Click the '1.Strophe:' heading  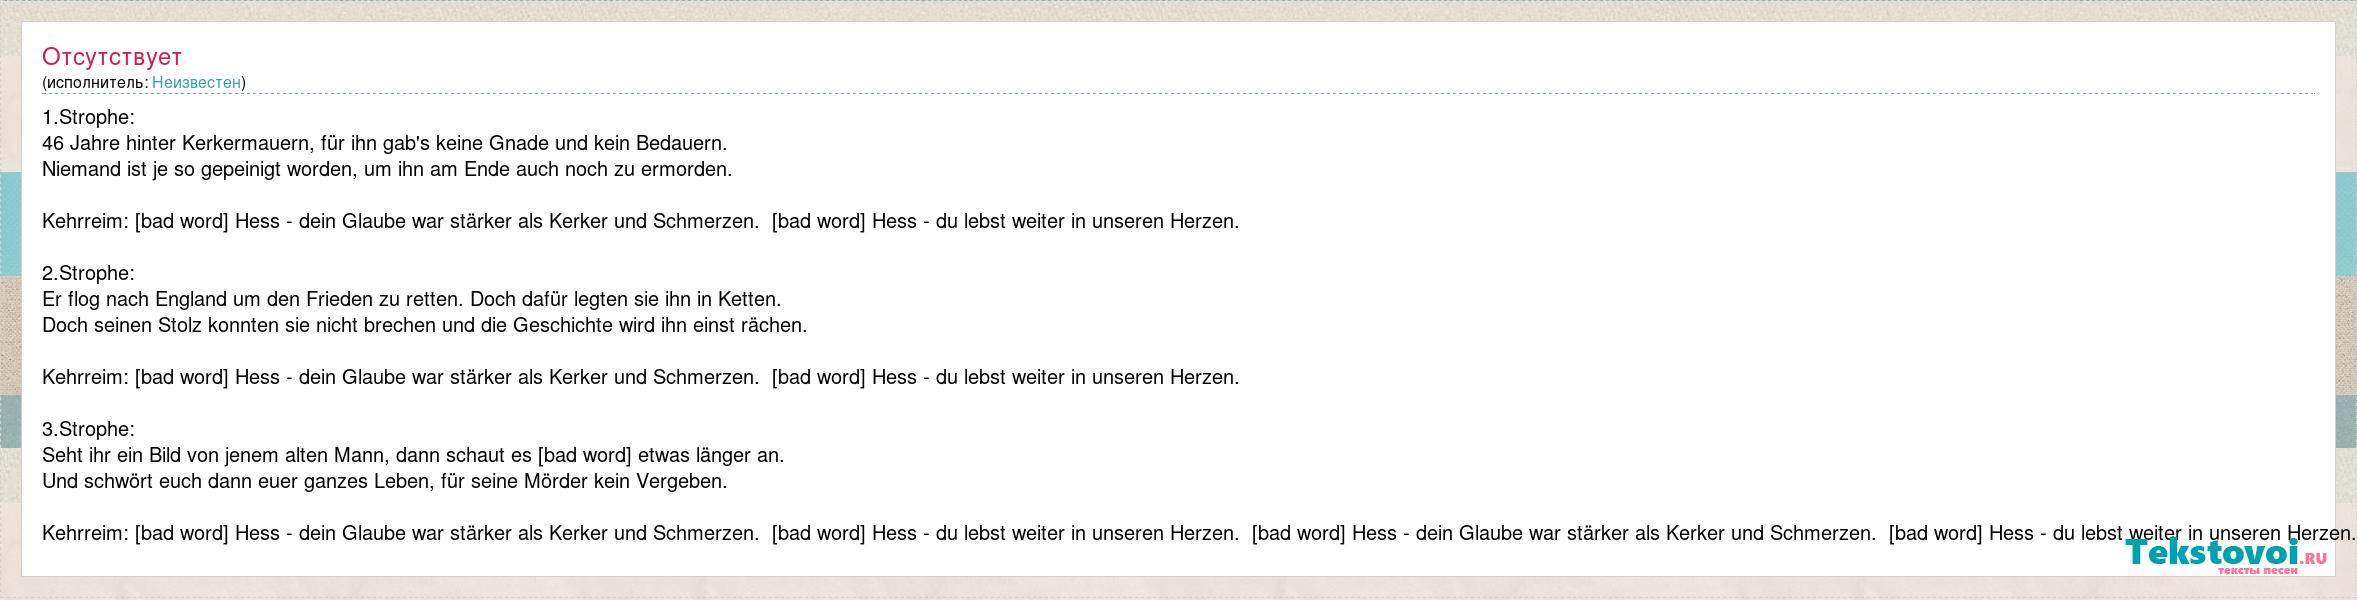(x=88, y=117)
